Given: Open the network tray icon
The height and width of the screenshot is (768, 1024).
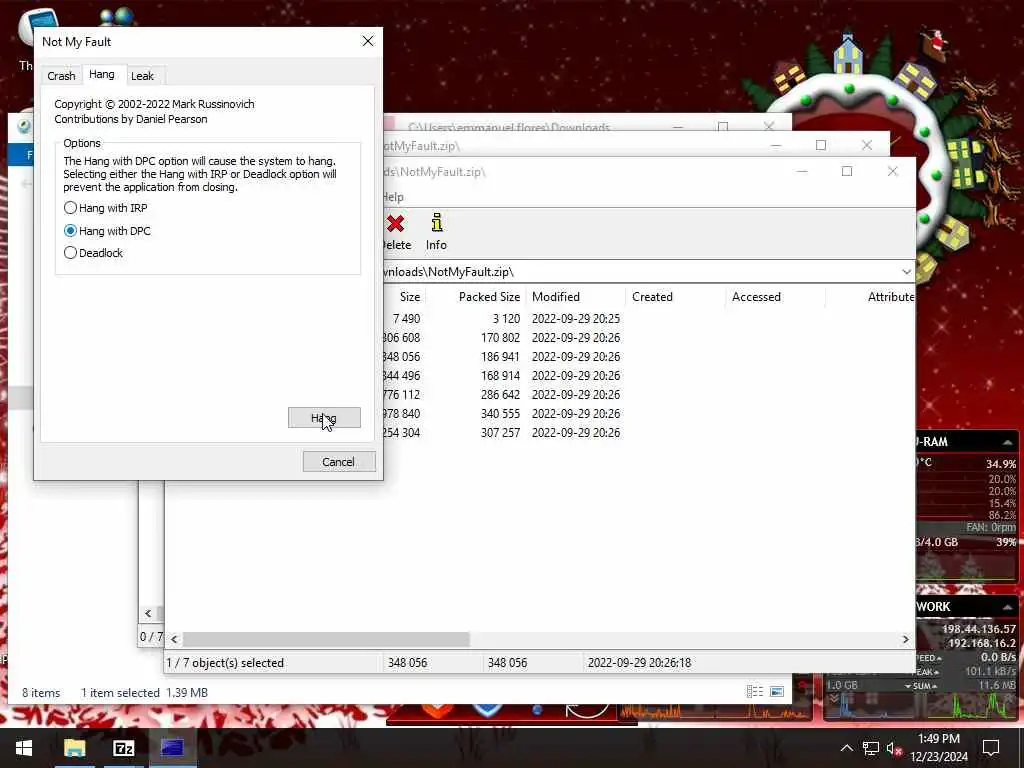Looking at the screenshot, I should pyautogui.click(x=870, y=748).
